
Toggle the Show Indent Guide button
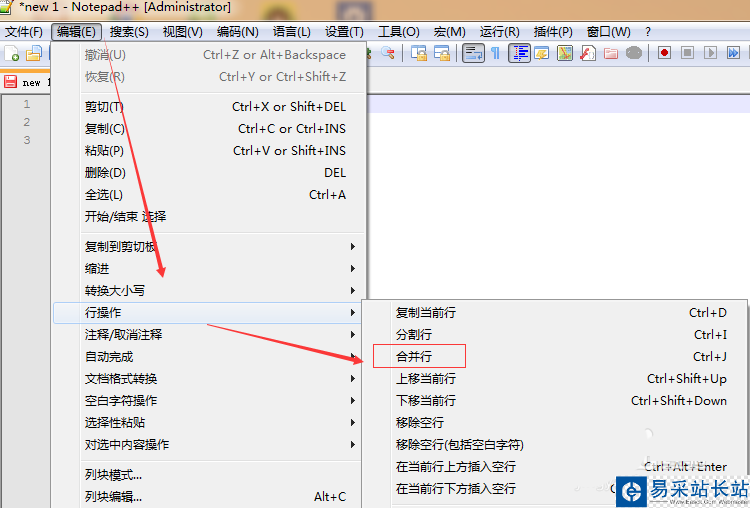coord(519,53)
